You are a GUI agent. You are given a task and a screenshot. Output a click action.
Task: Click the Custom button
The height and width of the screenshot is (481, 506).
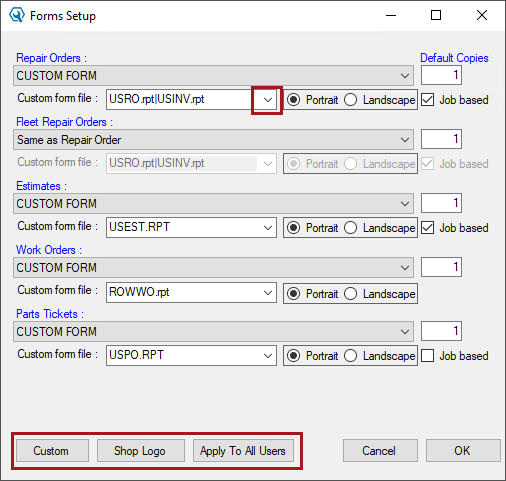click(52, 451)
